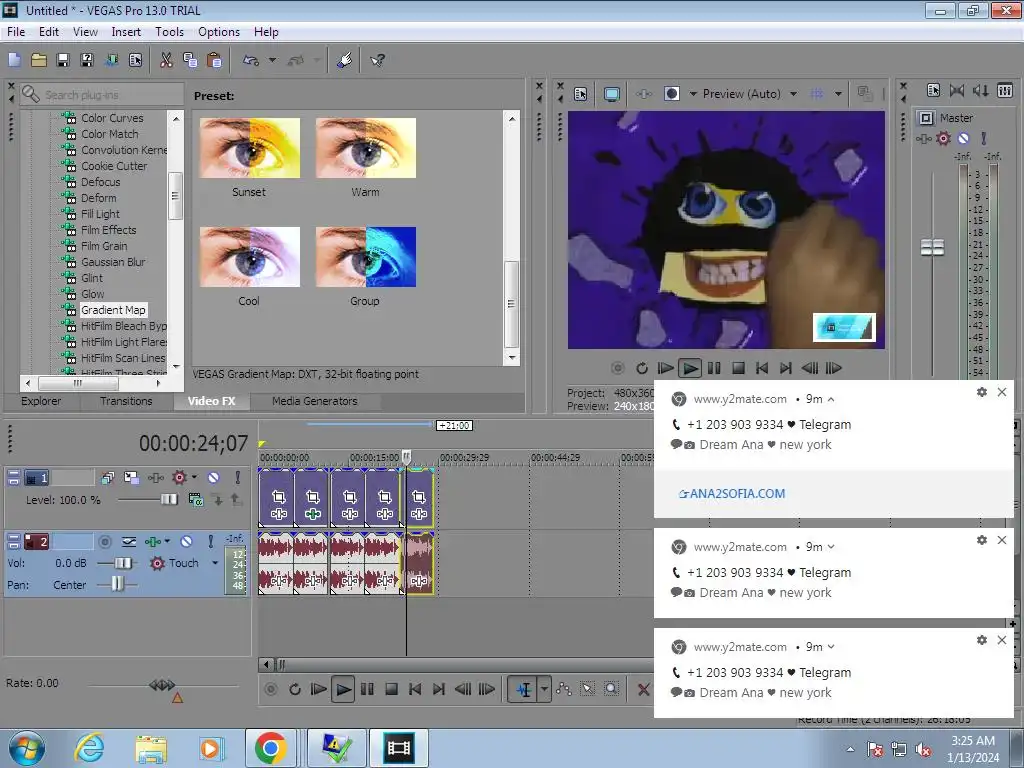Switch to the Media Generators tab
This screenshot has width=1024, height=768.
click(x=314, y=401)
